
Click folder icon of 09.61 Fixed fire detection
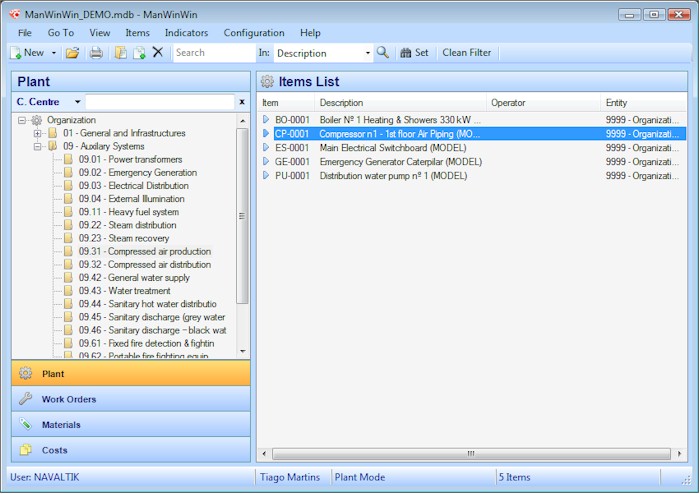click(x=68, y=343)
